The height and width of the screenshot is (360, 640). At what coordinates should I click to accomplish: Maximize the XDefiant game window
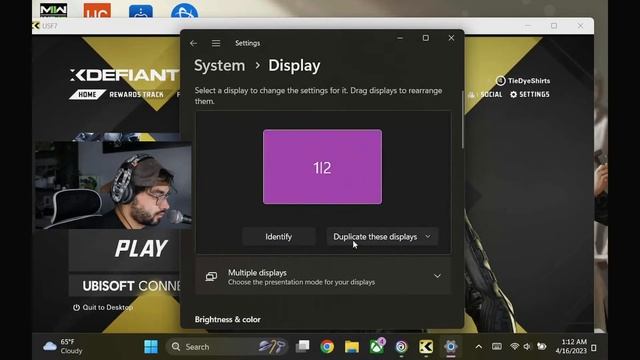pos(554,26)
